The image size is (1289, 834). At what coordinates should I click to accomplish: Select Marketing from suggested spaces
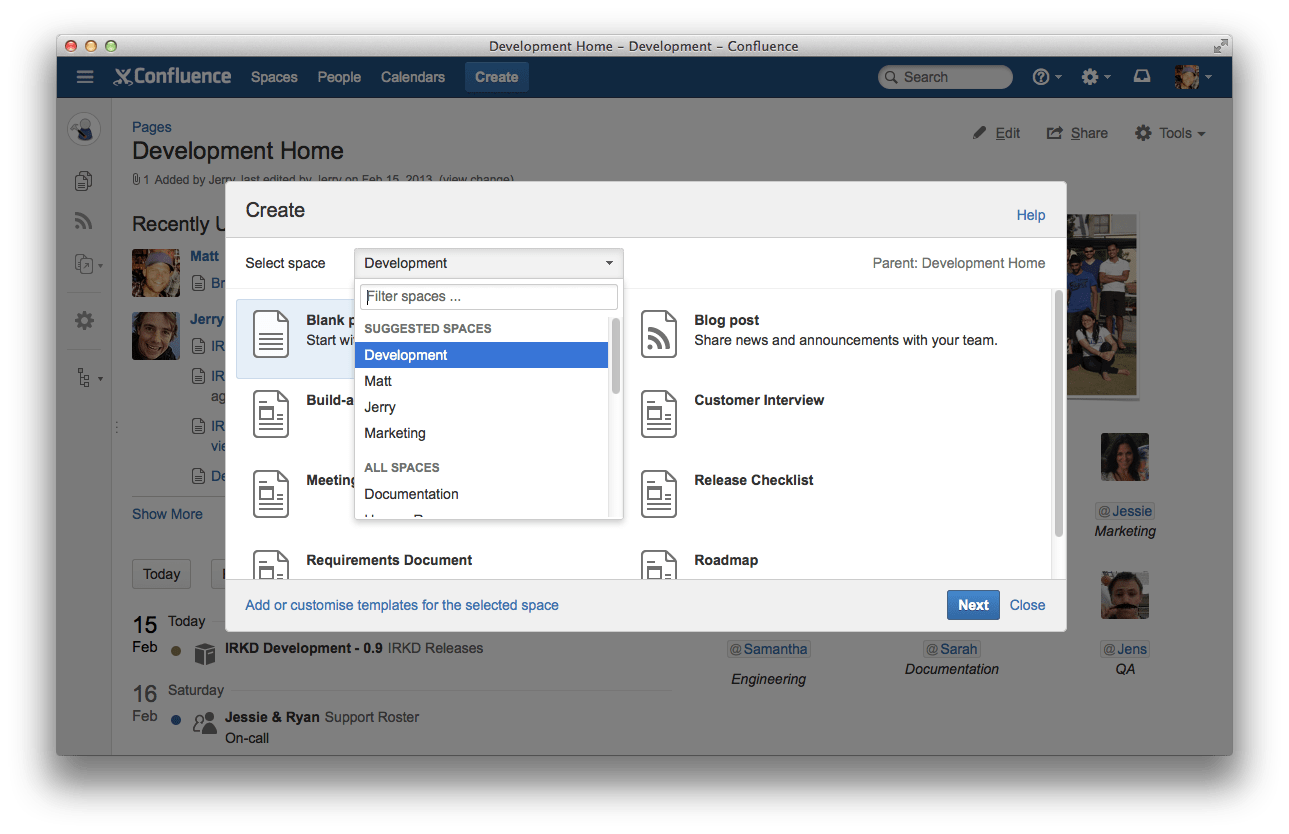click(394, 432)
